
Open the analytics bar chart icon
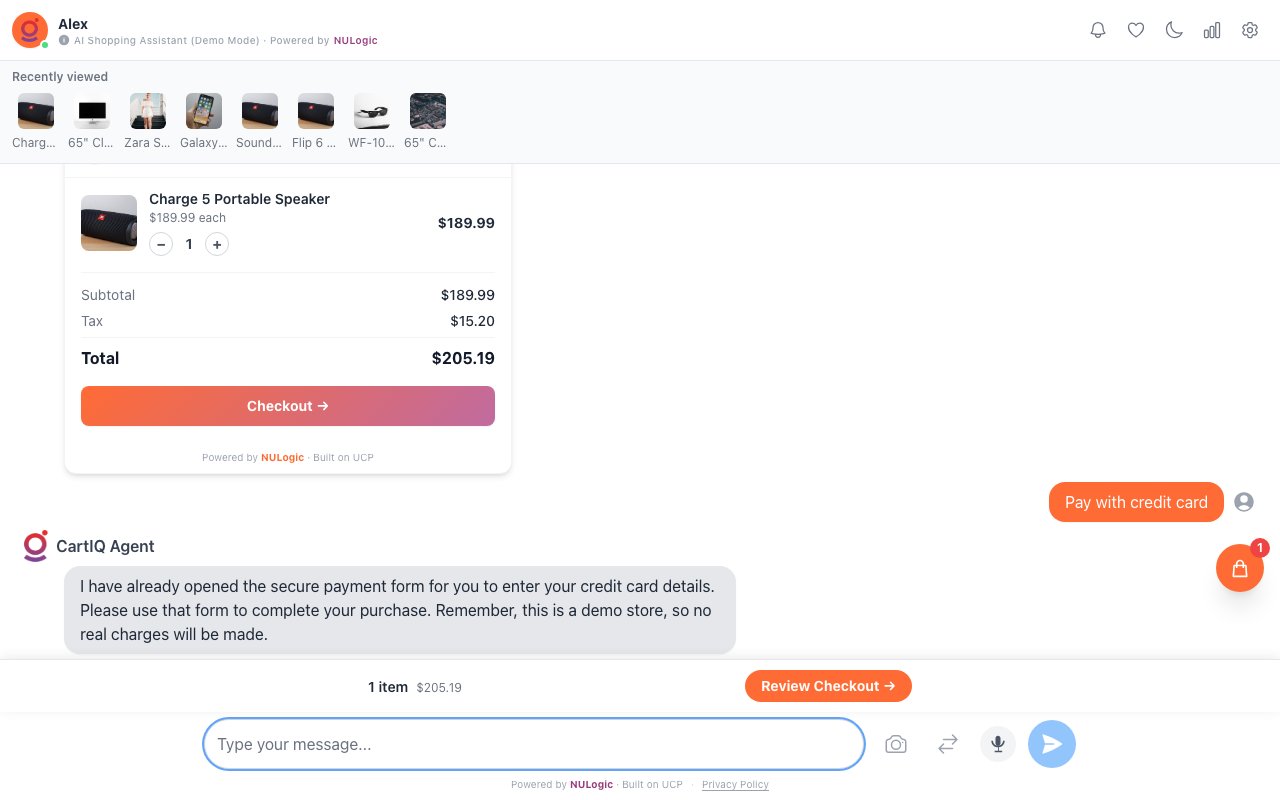[1211, 30]
